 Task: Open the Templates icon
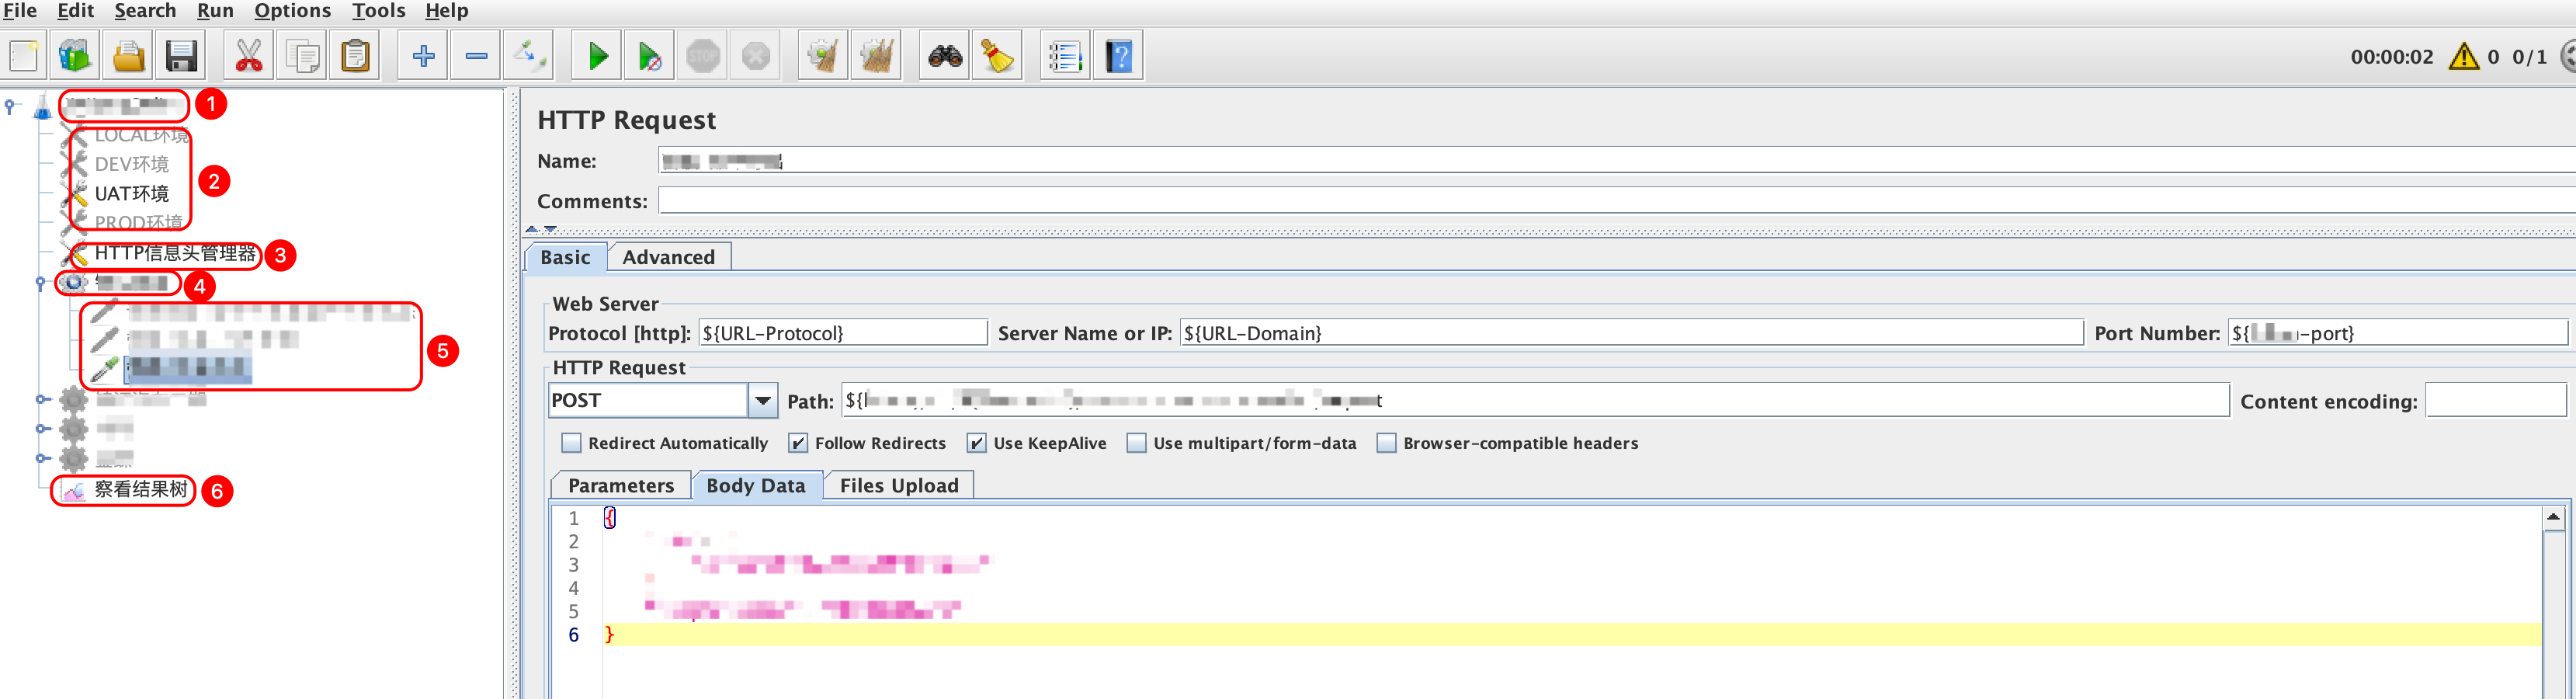[75, 56]
